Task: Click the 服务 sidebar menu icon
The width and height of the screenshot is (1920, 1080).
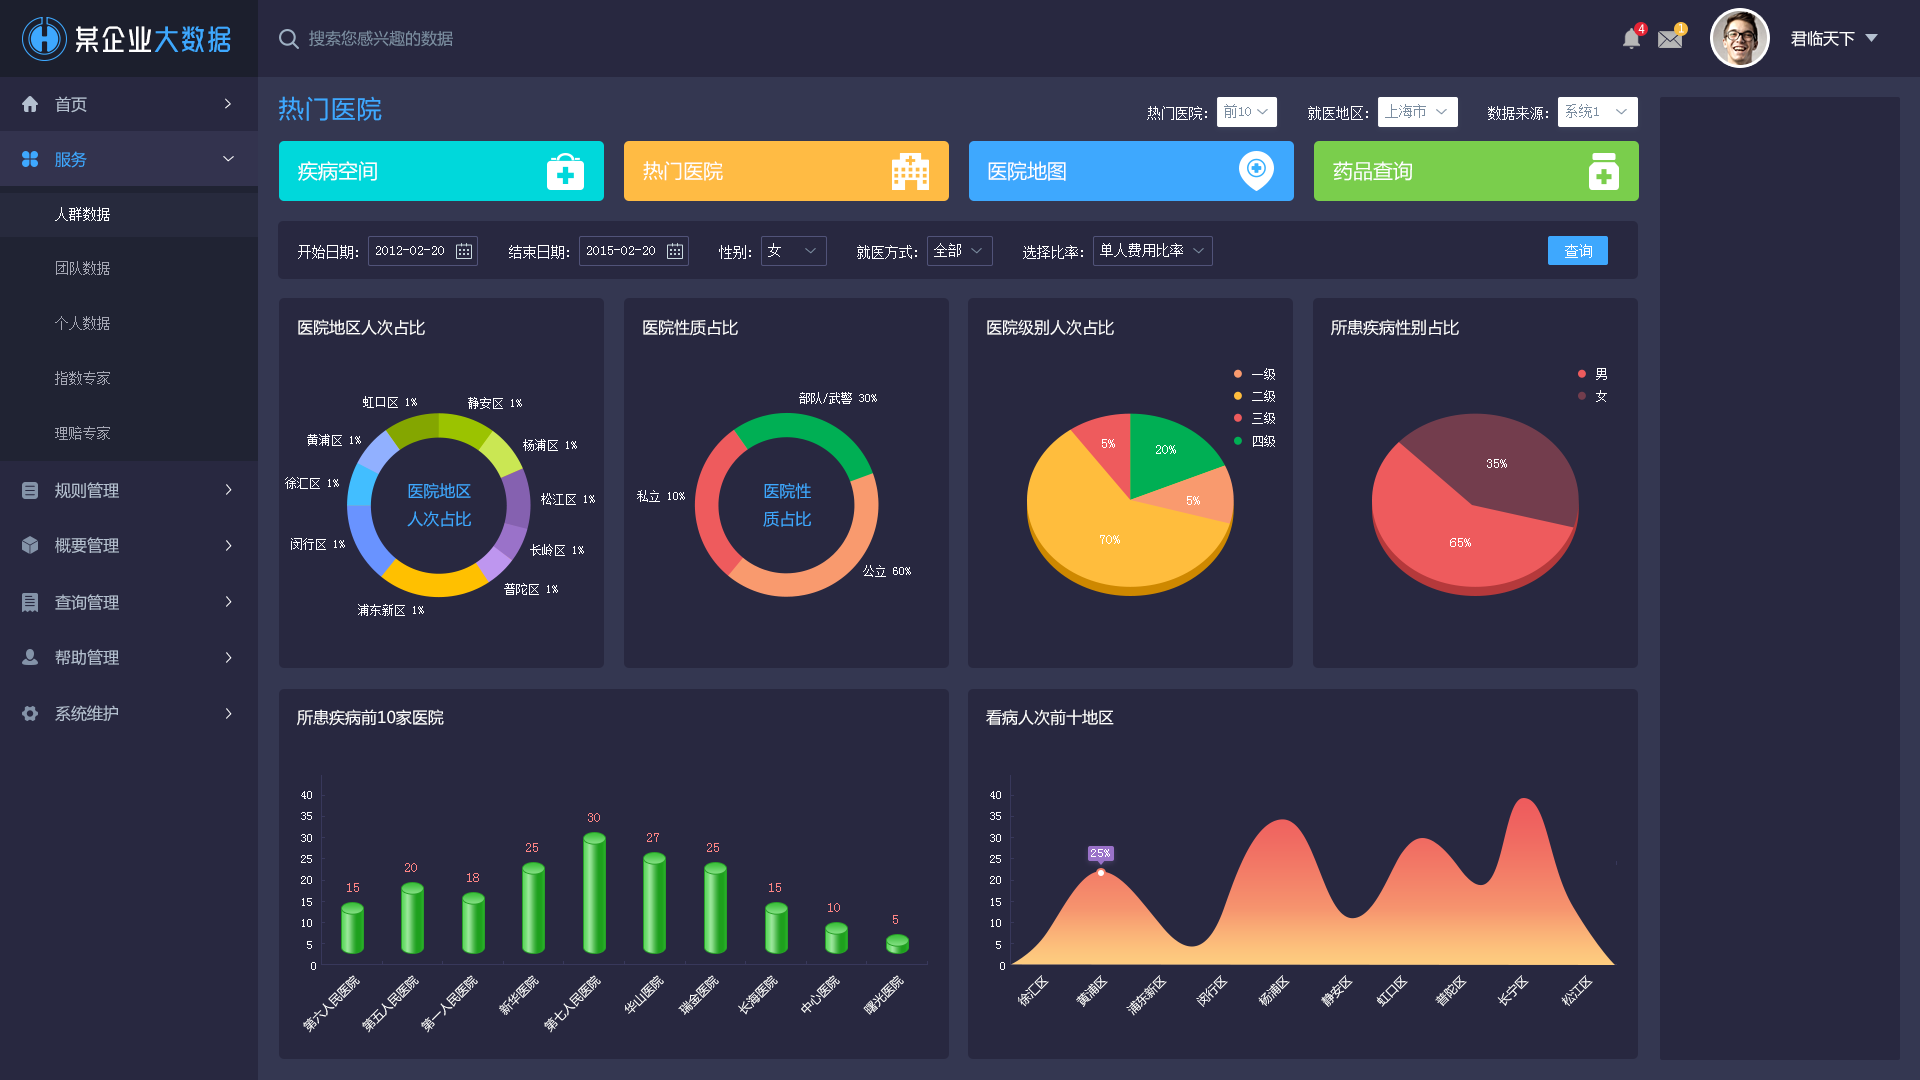Action: coord(29,158)
